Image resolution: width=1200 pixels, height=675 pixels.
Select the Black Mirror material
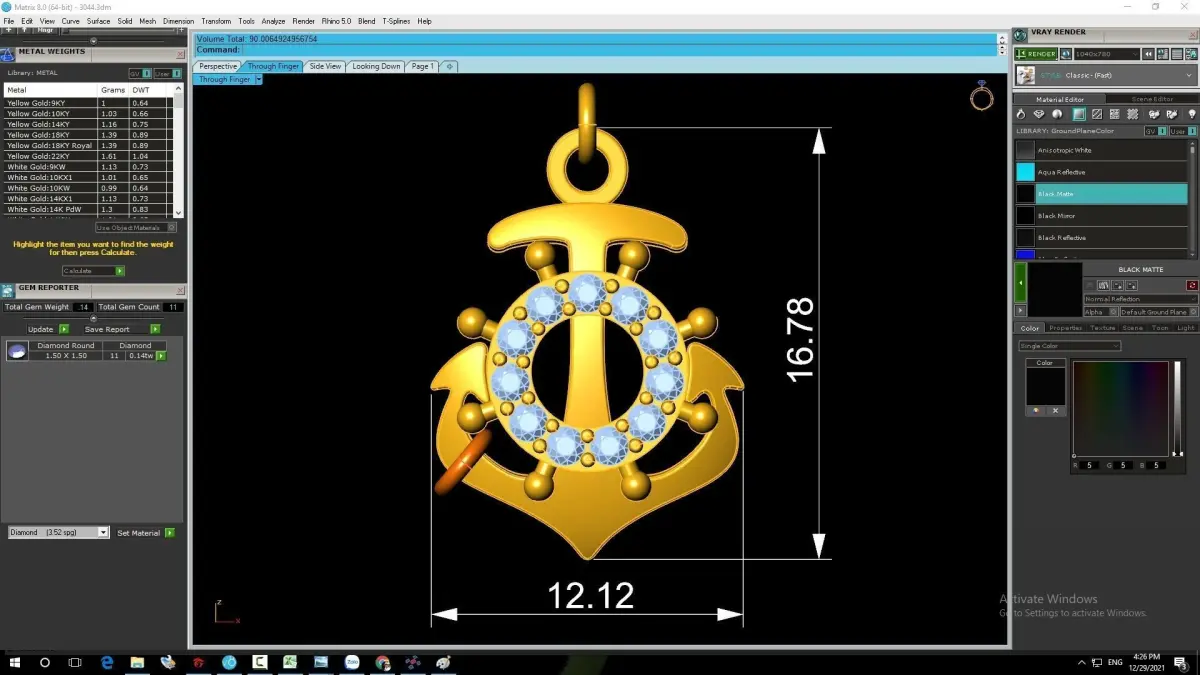click(x=1101, y=216)
